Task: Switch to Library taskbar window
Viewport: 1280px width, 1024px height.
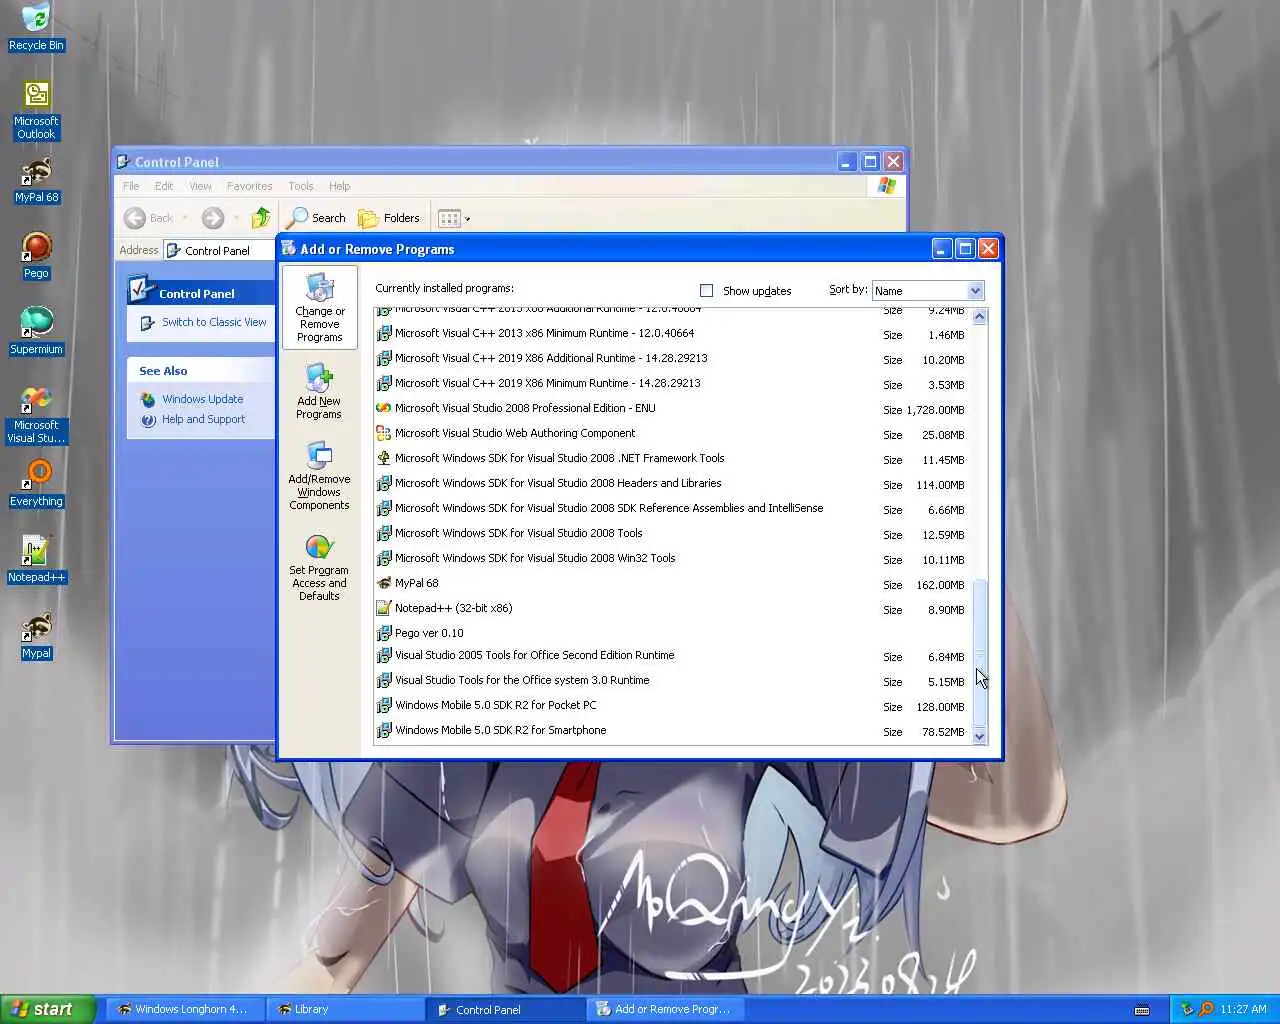Action: pyautogui.click(x=346, y=1009)
